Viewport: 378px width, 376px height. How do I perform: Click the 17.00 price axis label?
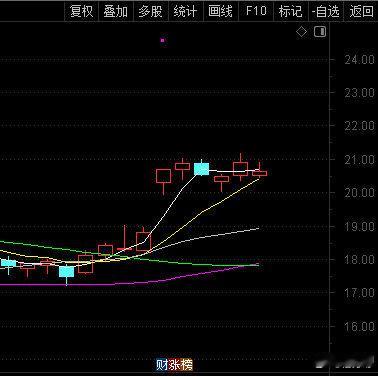[x=359, y=293]
